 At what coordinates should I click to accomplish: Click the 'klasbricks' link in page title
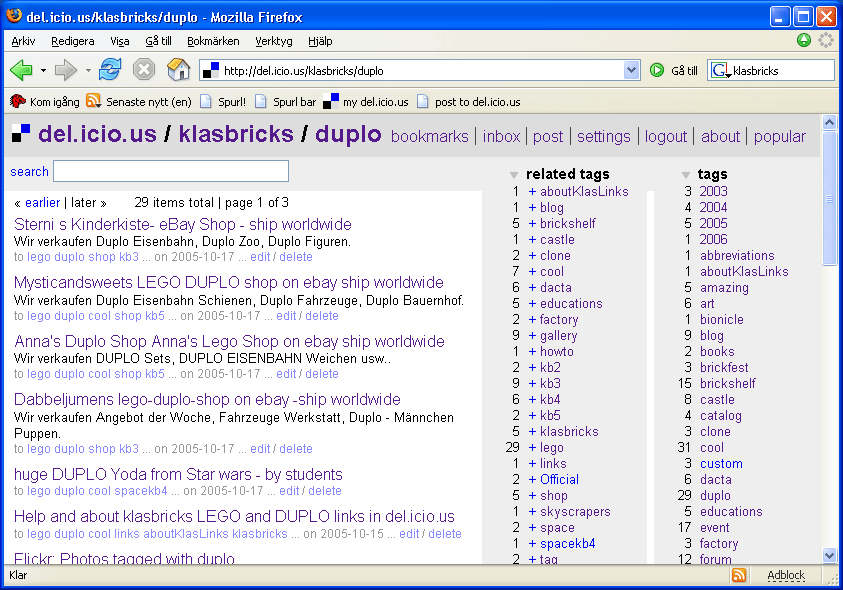click(236, 134)
